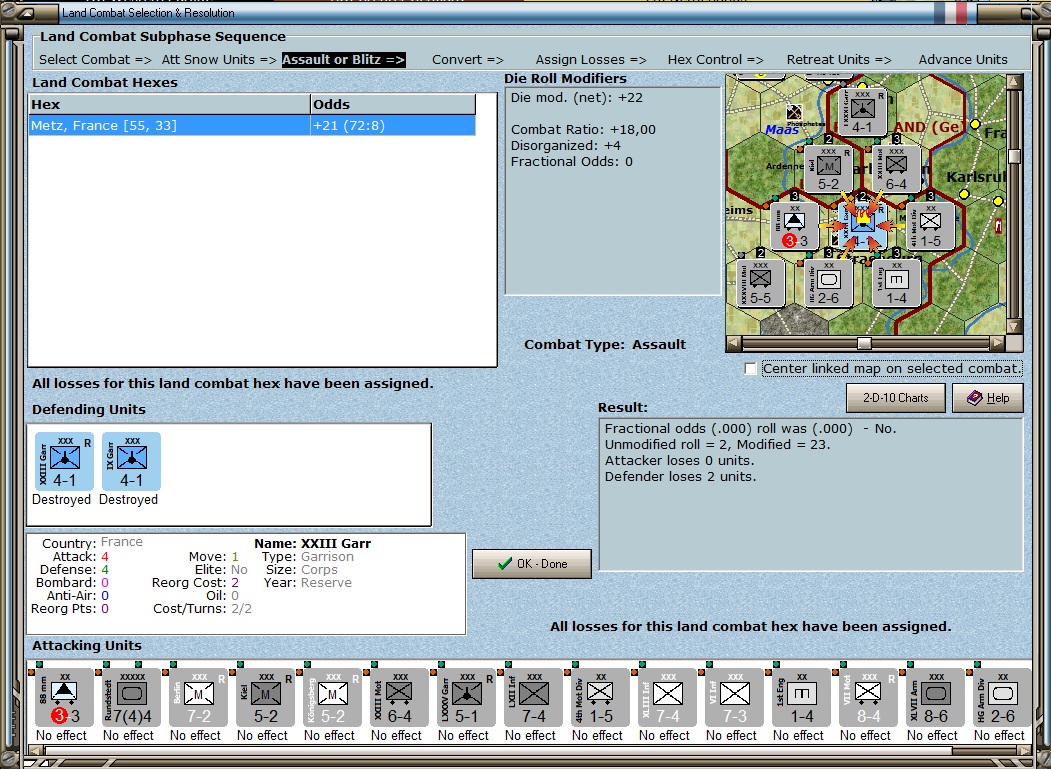
Task: Click the 88 mm counter on the map
Action: click(x=795, y=226)
